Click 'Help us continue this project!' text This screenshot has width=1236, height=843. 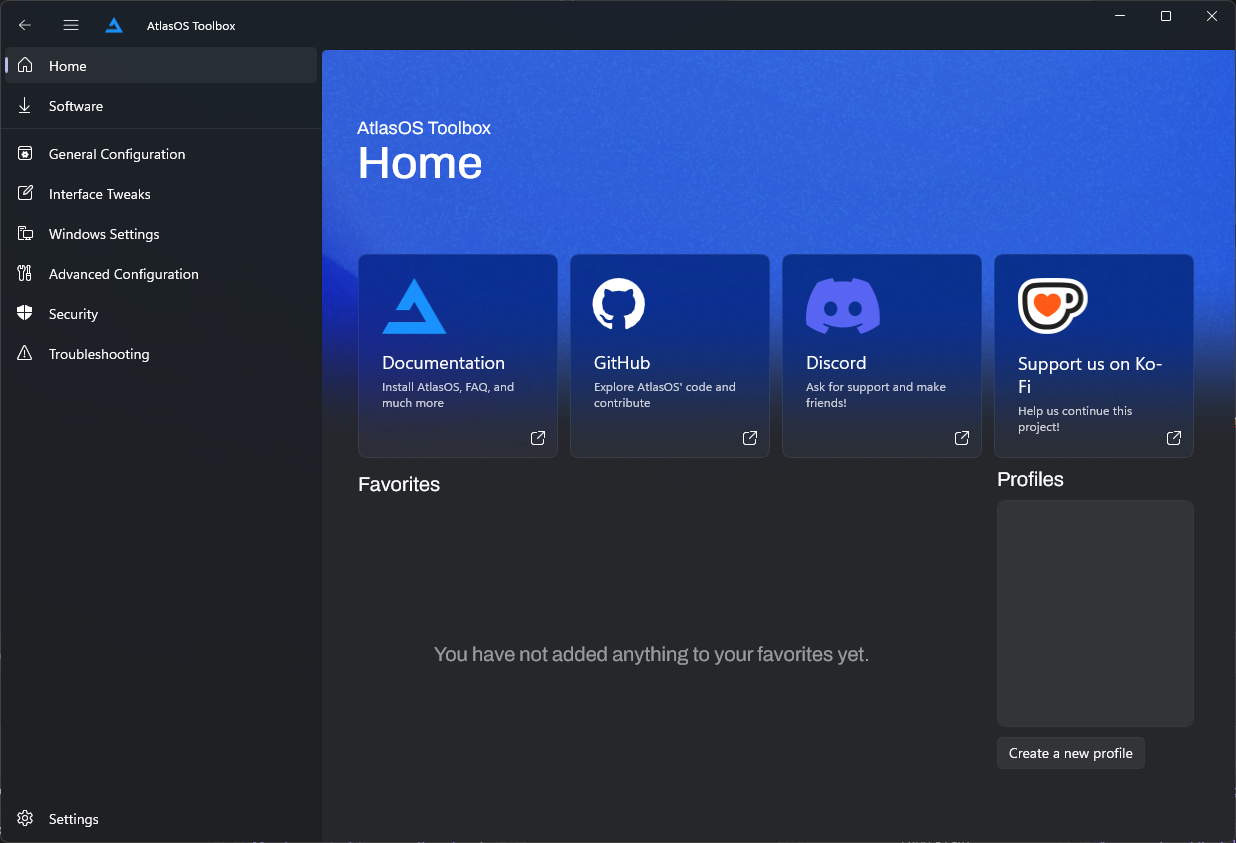(1075, 419)
